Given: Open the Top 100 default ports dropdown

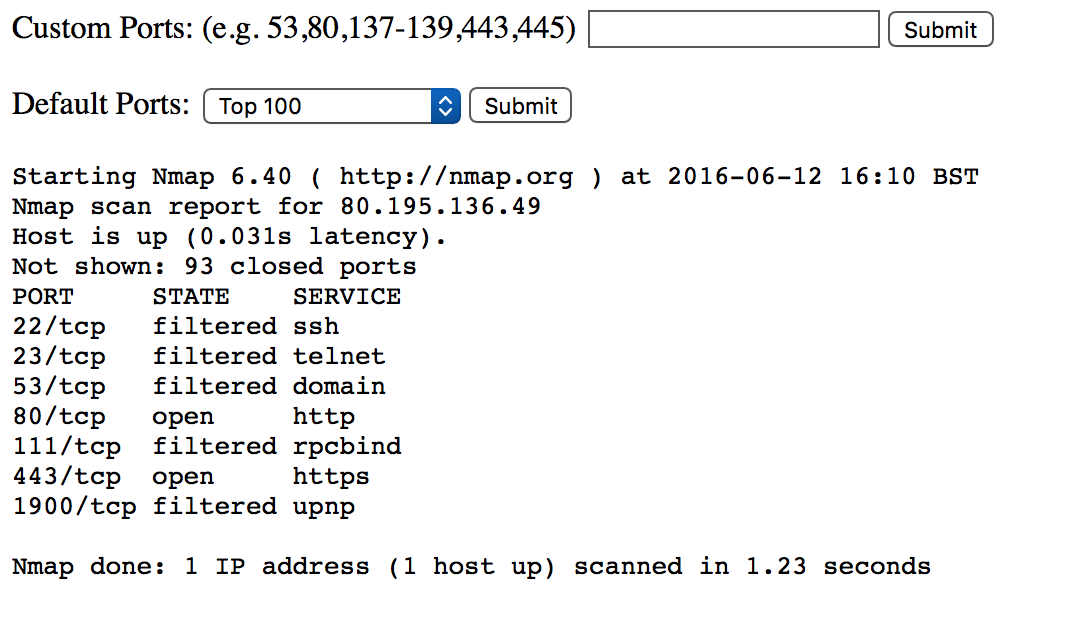Looking at the screenshot, I should (332, 106).
